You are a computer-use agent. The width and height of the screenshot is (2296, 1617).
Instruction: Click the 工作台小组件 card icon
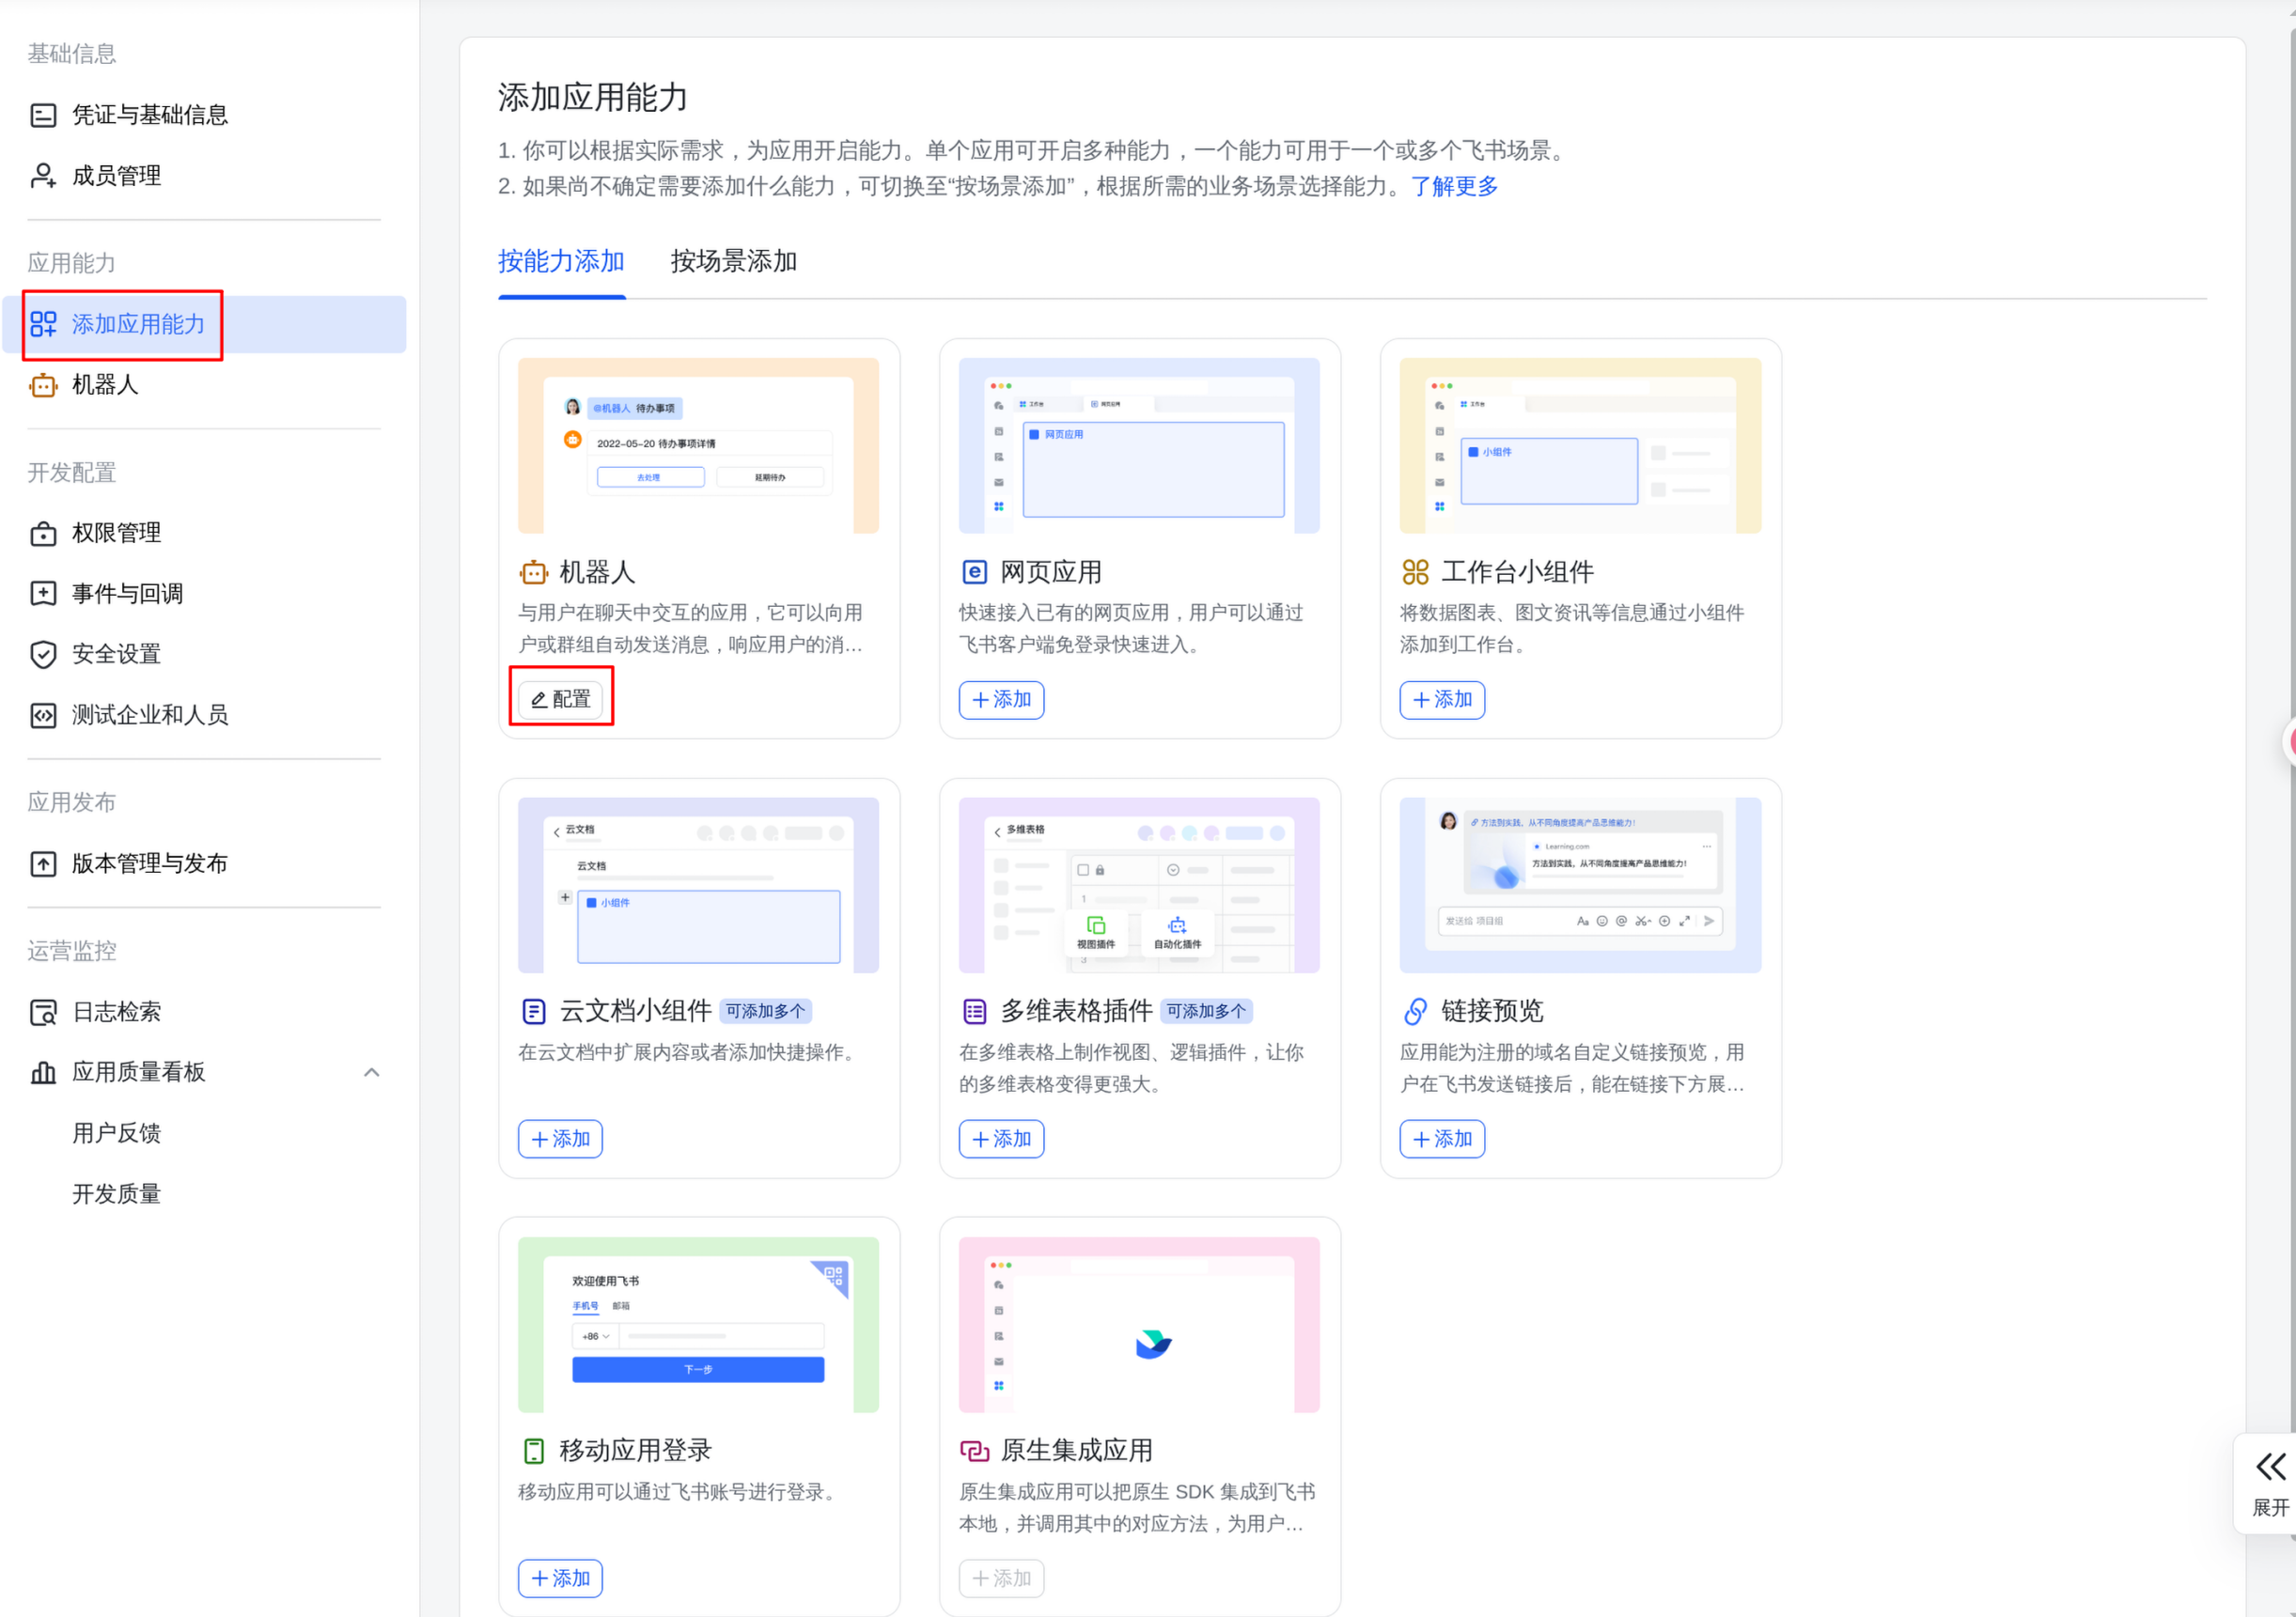click(x=1415, y=572)
